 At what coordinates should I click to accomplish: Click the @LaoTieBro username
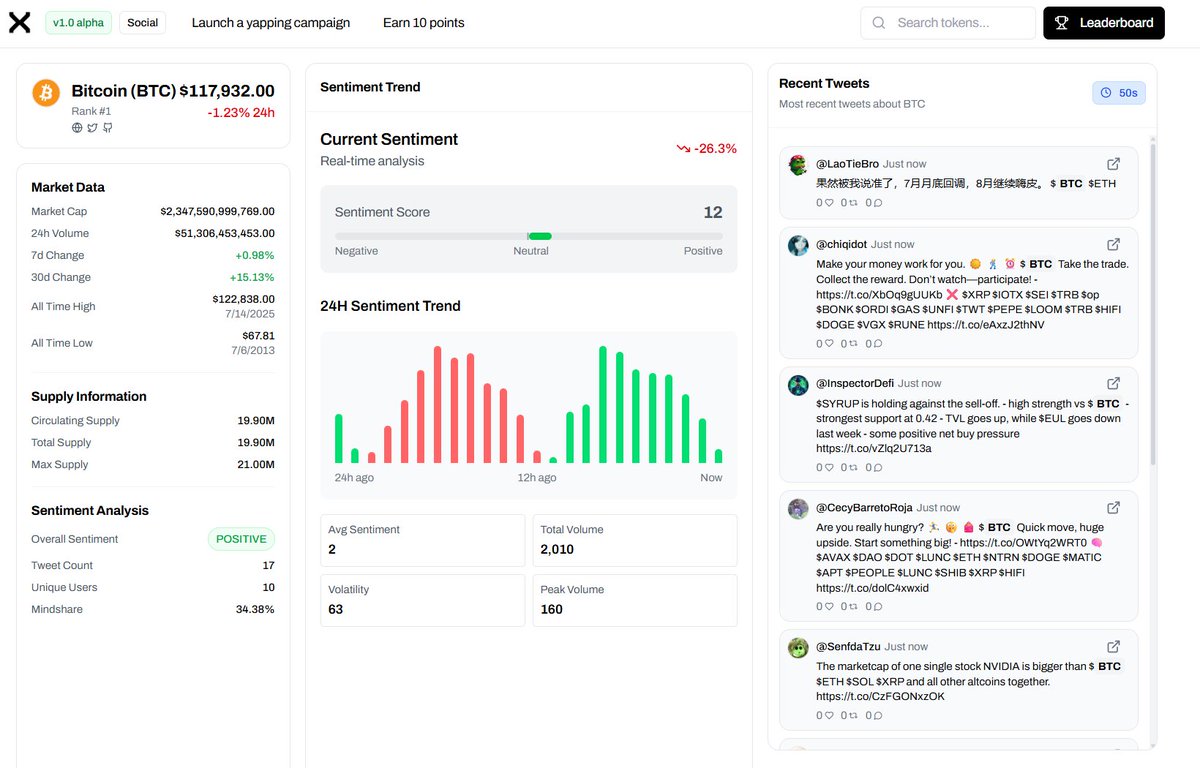click(848, 164)
